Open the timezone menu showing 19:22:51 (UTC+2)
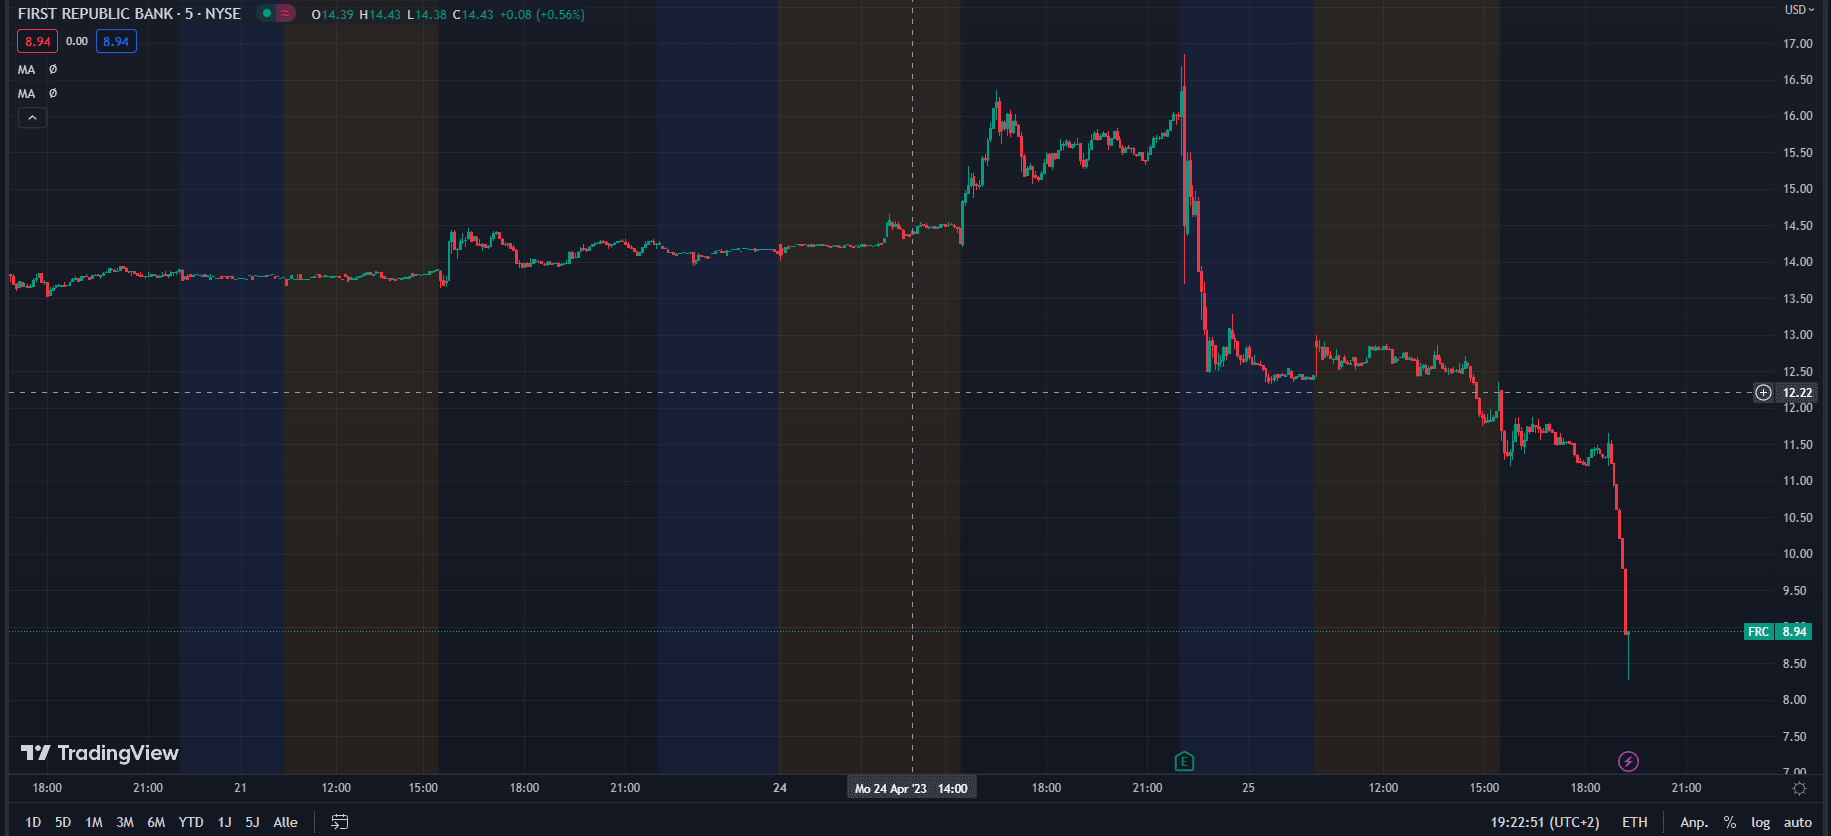This screenshot has height=836, width=1831. (1545, 822)
